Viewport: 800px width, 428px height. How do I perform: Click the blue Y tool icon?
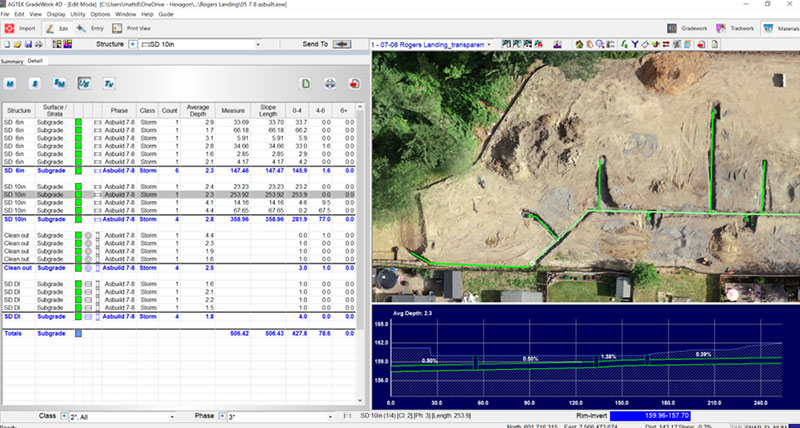635,44
